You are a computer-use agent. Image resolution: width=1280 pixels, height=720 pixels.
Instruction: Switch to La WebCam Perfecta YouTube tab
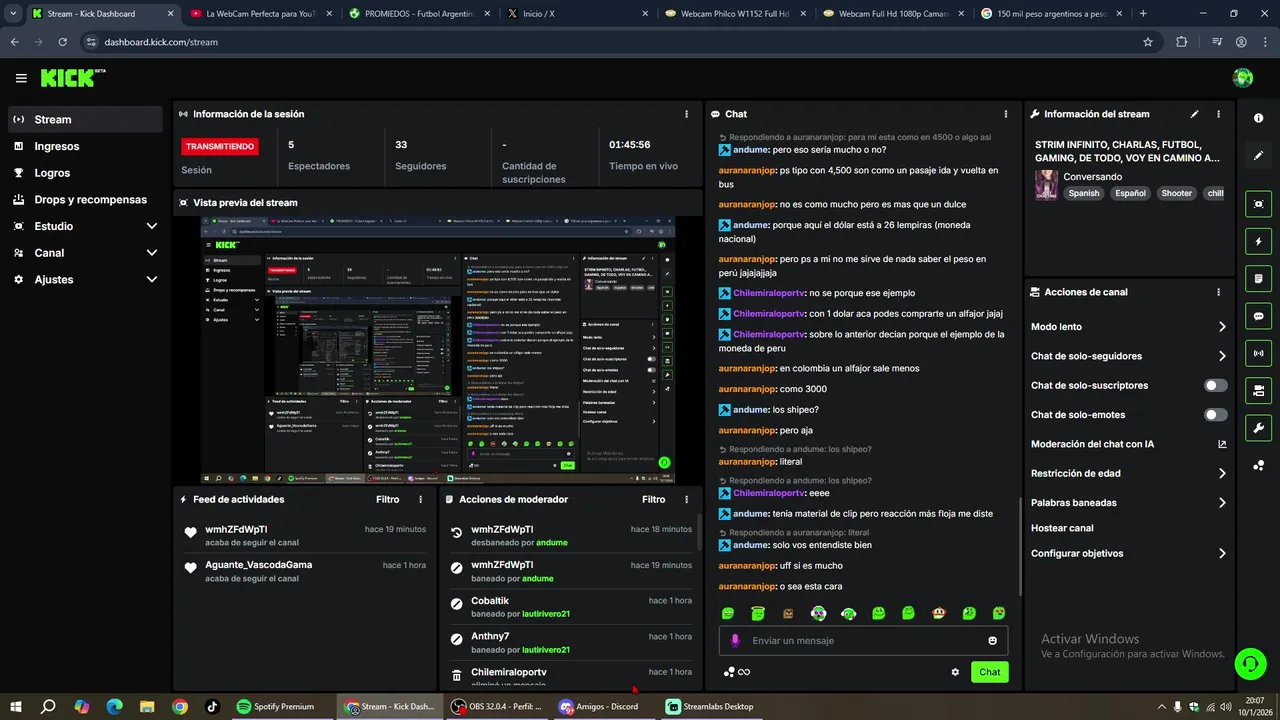(x=260, y=14)
